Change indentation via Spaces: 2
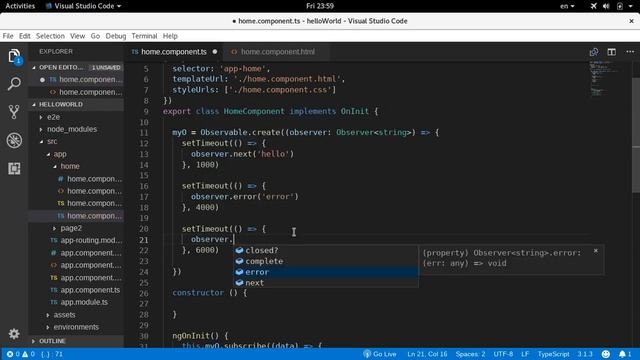640x360 pixels. (x=470, y=354)
